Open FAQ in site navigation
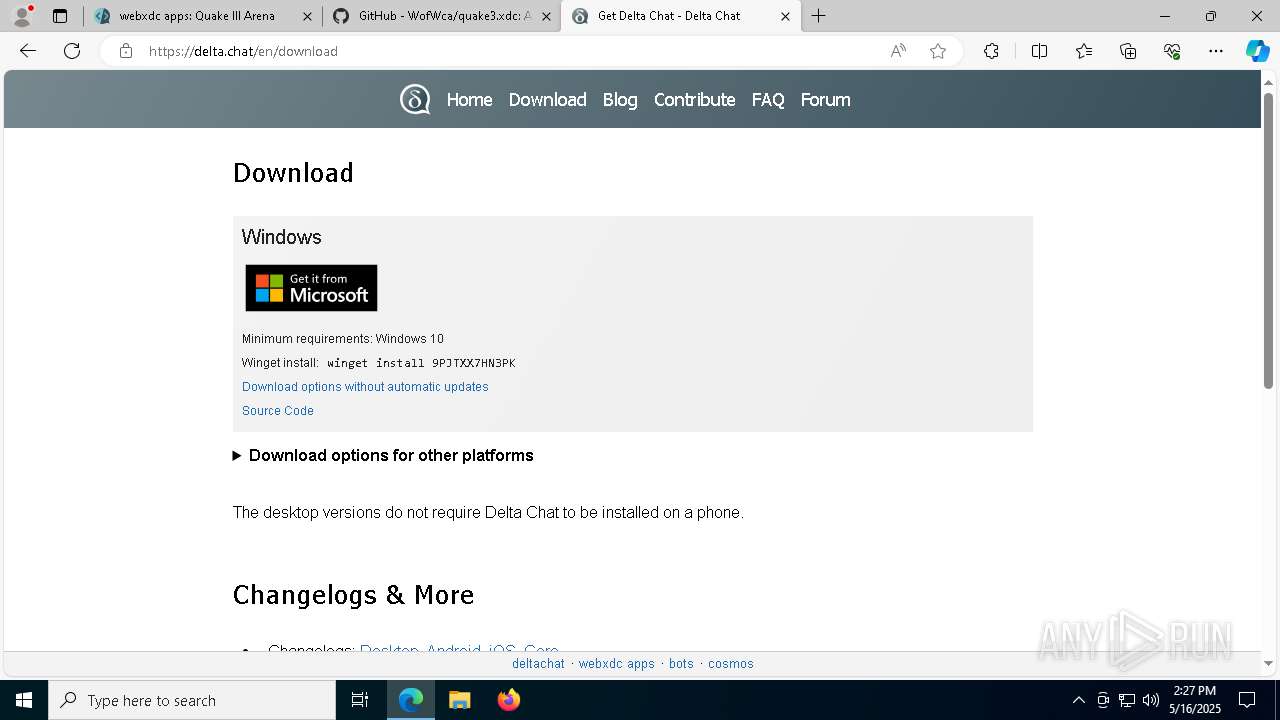Image resolution: width=1280 pixels, height=720 pixels. click(768, 99)
